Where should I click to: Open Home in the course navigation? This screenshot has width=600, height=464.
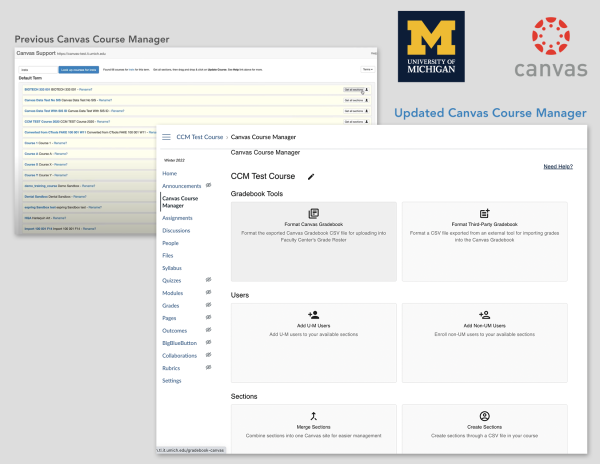170,174
